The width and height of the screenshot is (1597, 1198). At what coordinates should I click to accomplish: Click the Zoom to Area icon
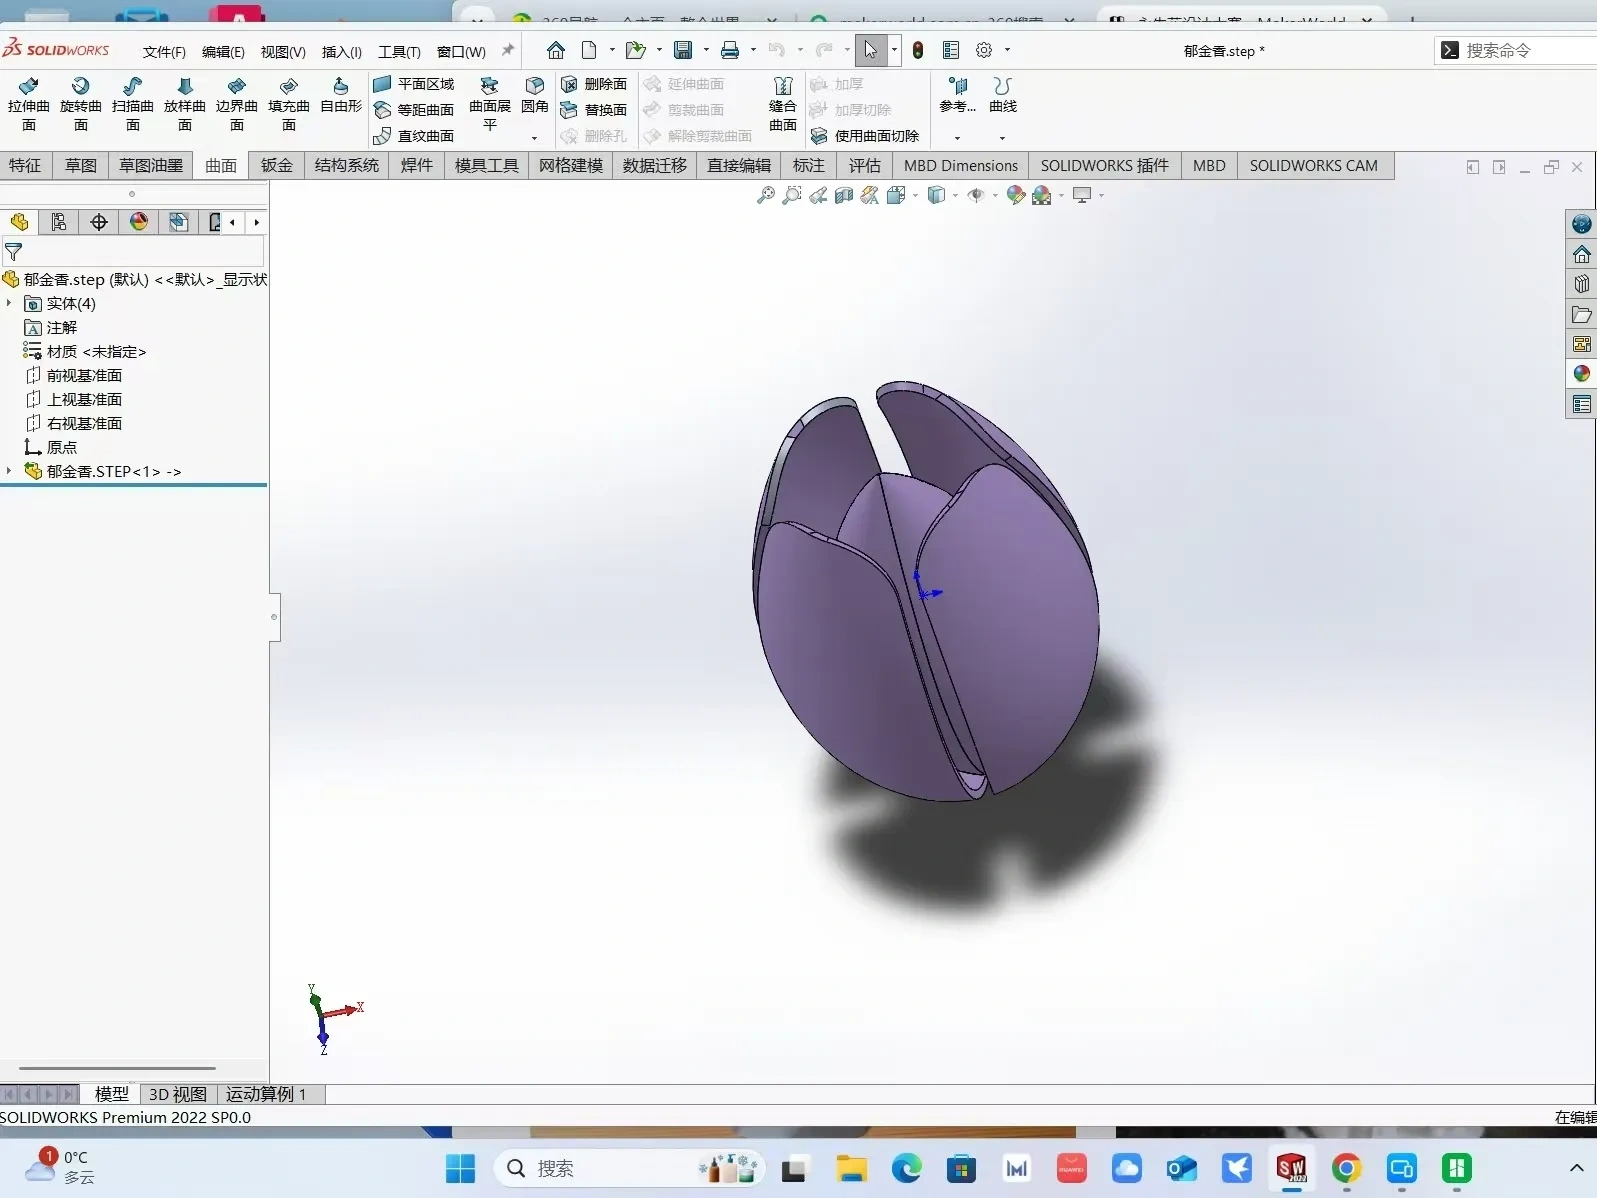[x=791, y=196]
